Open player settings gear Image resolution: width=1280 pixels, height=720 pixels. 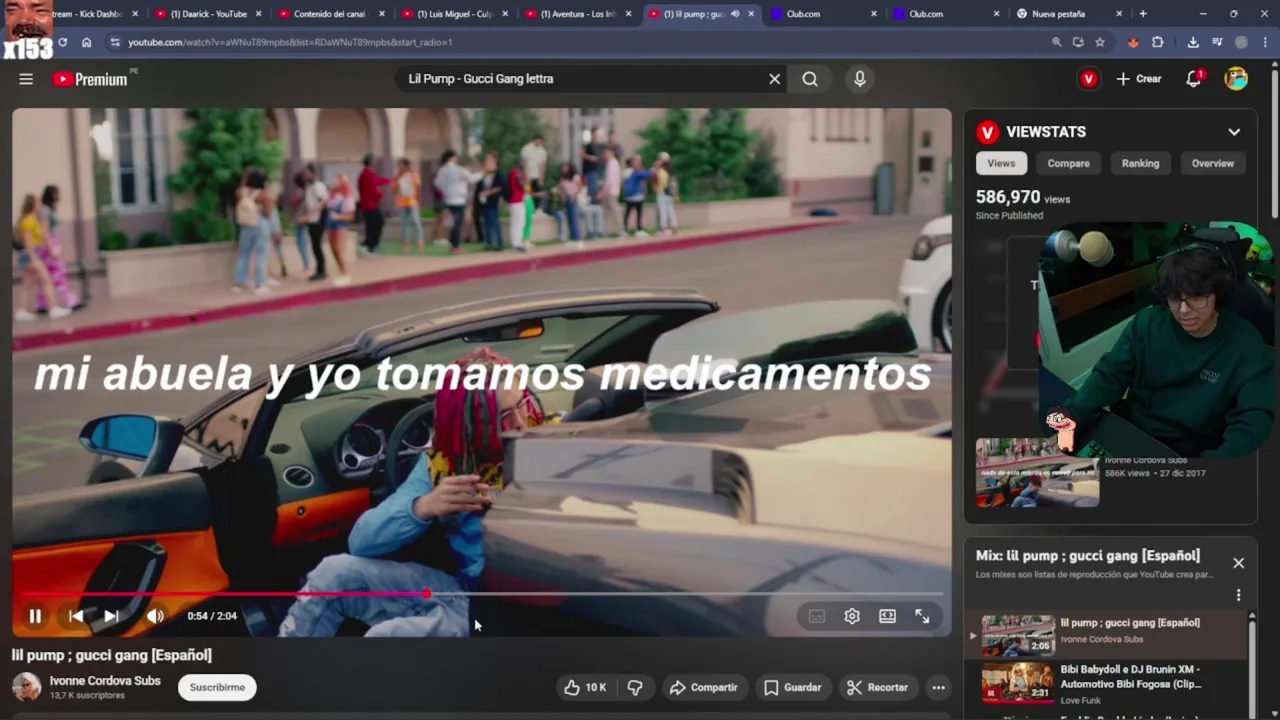[852, 616]
